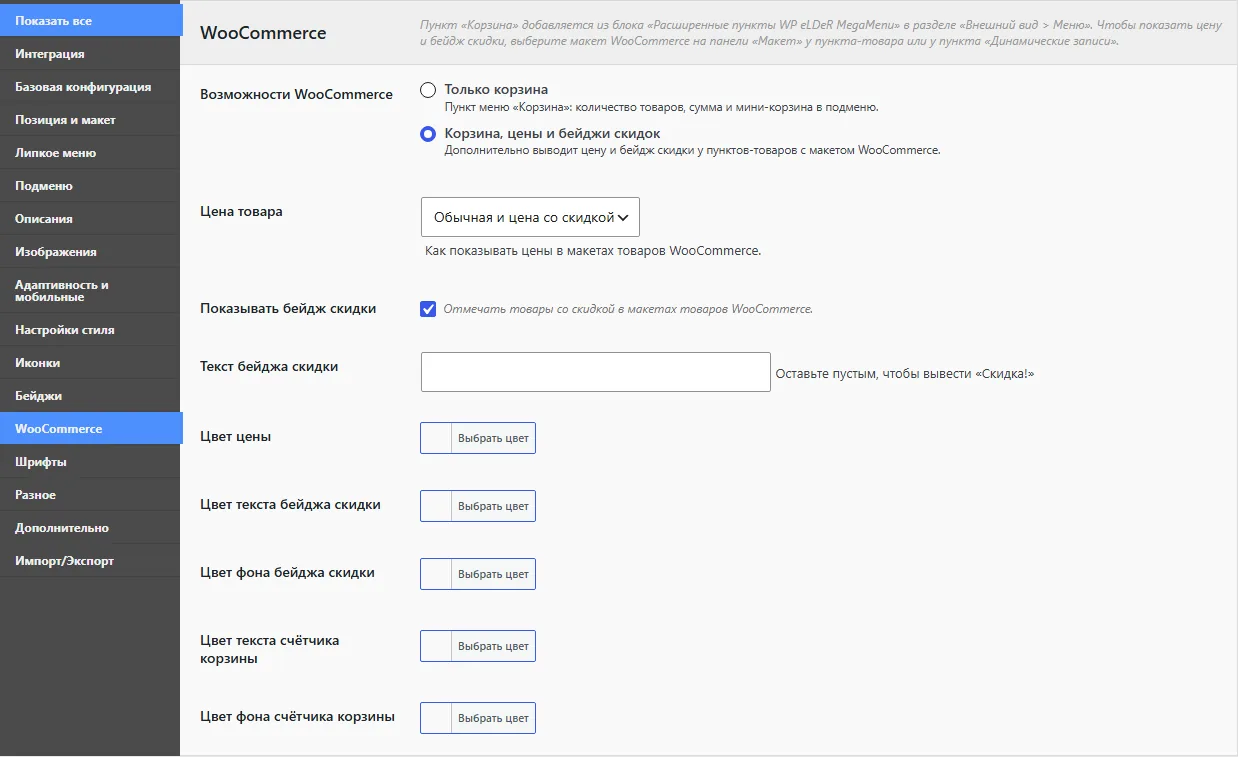Click the WooCommerce page heading

tap(263, 33)
